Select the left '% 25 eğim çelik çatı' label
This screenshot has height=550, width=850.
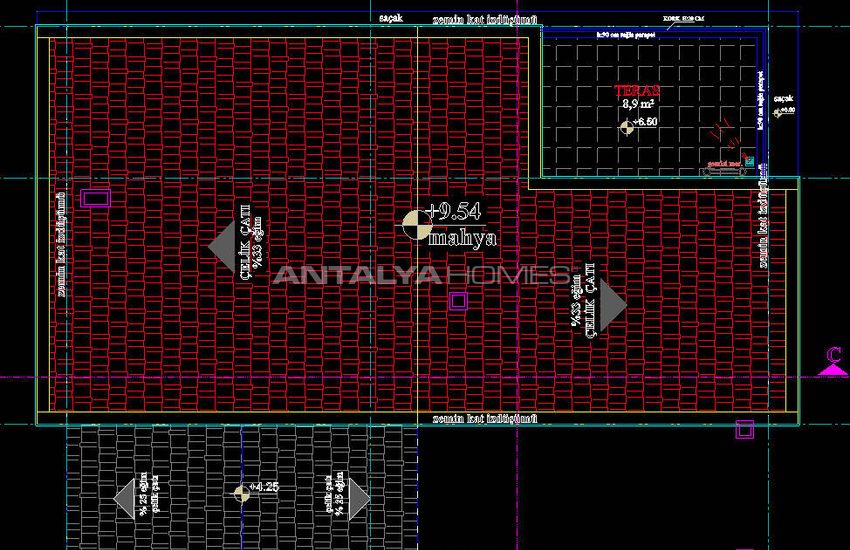pyautogui.click(x=149, y=493)
